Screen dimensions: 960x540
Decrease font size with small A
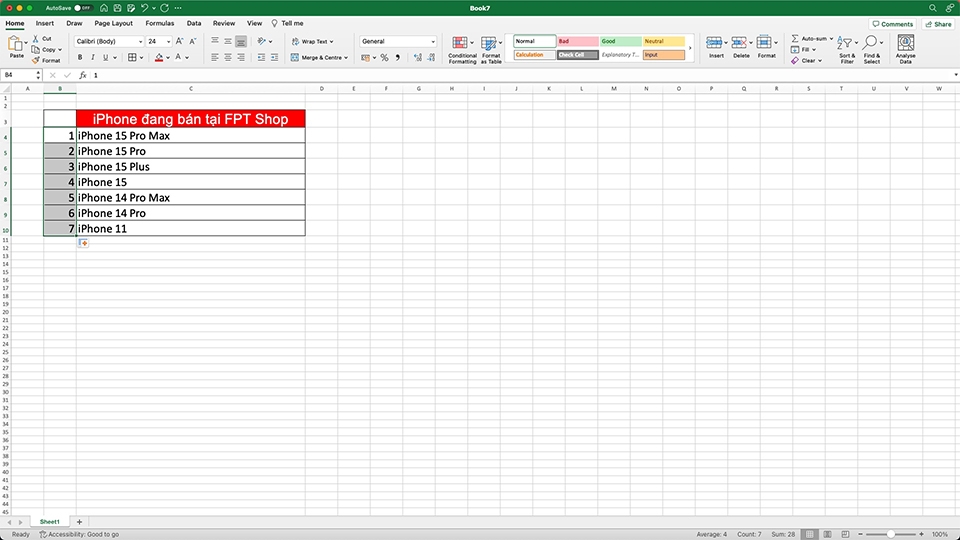192,41
